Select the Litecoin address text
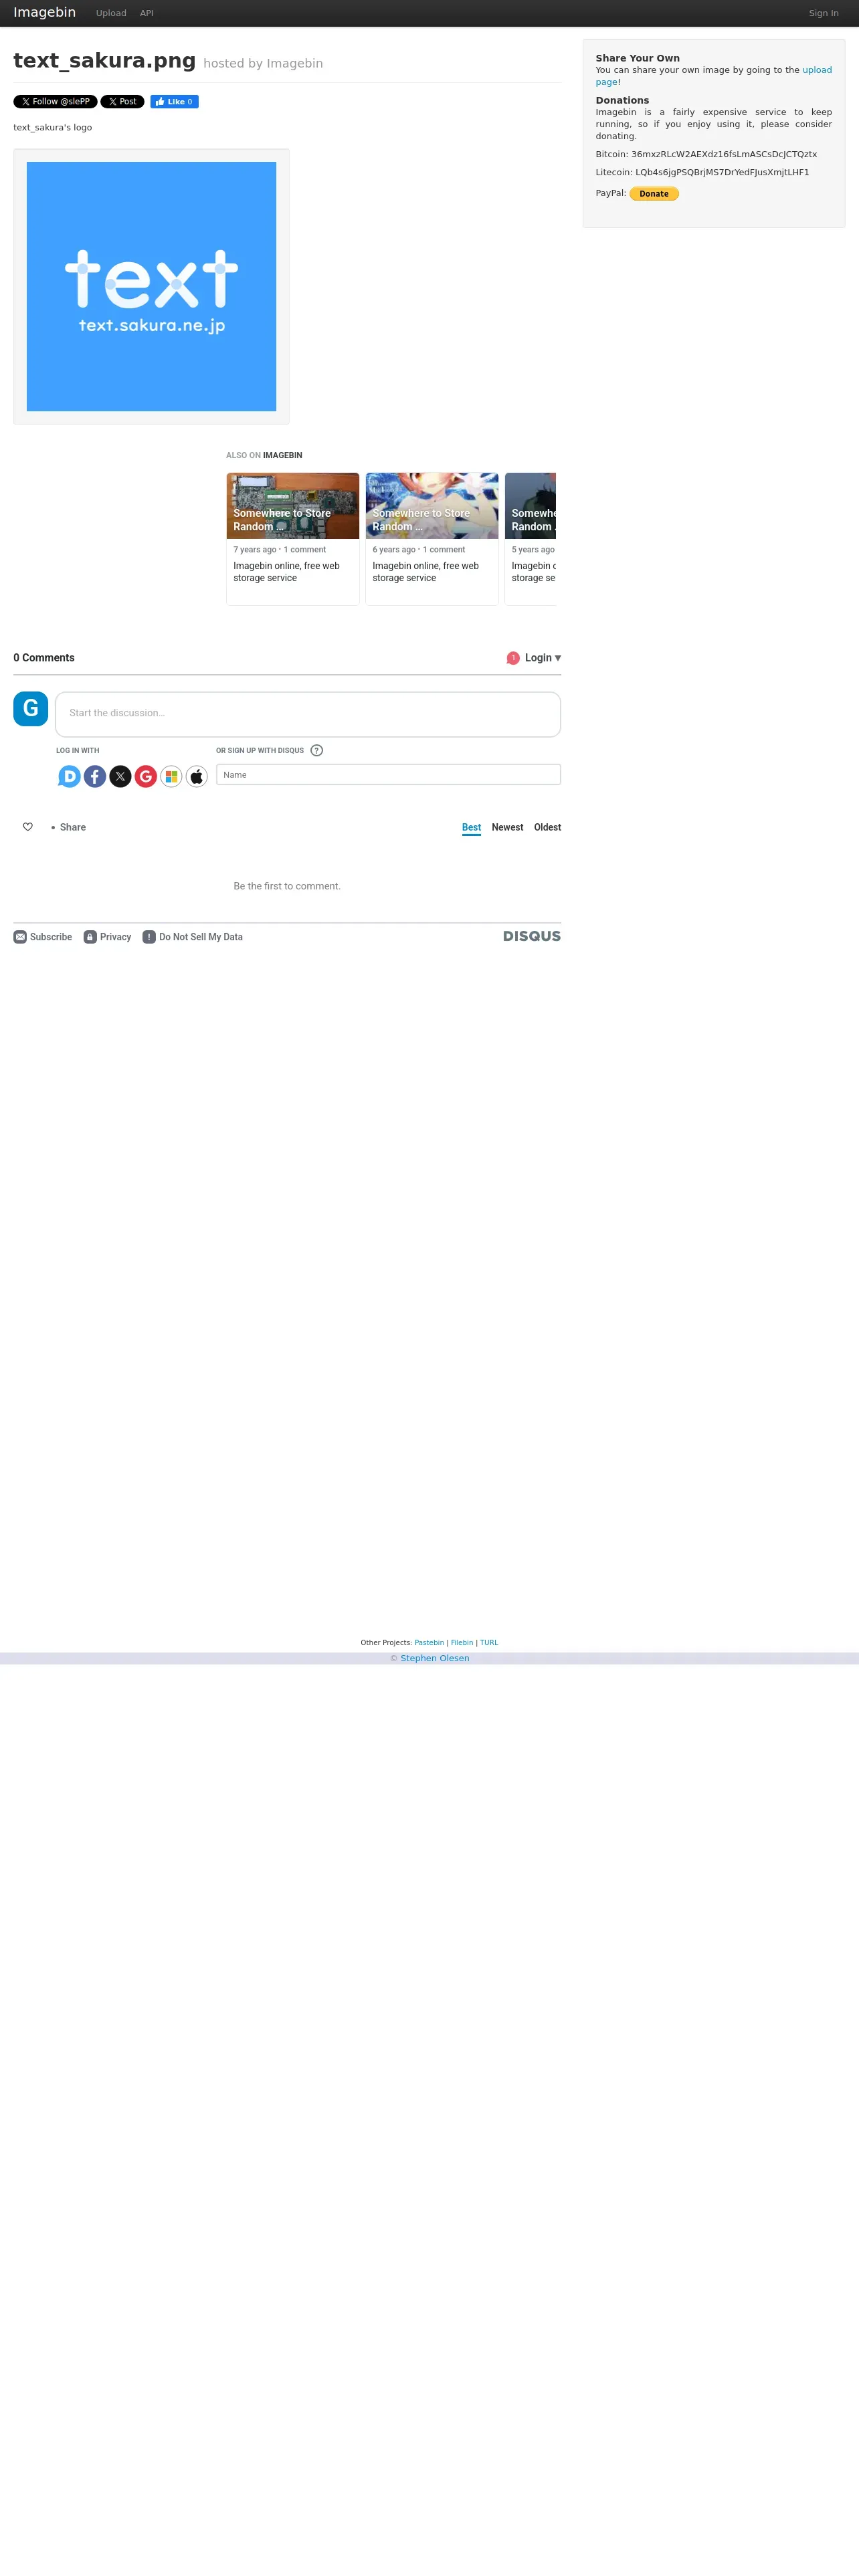Image resolution: width=859 pixels, height=2576 pixels. (x=722, y=172)
